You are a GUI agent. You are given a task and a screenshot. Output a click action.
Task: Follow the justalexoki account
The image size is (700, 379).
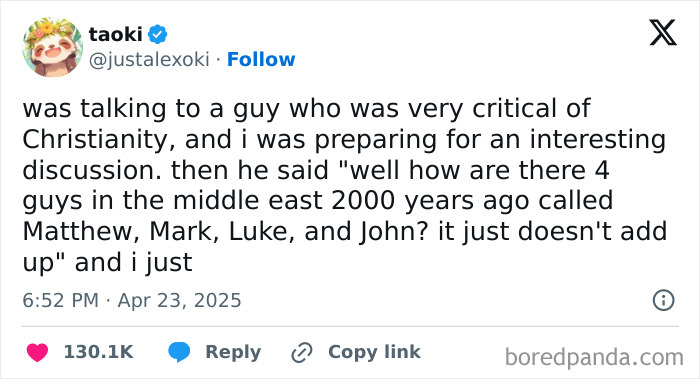(261, 59)
